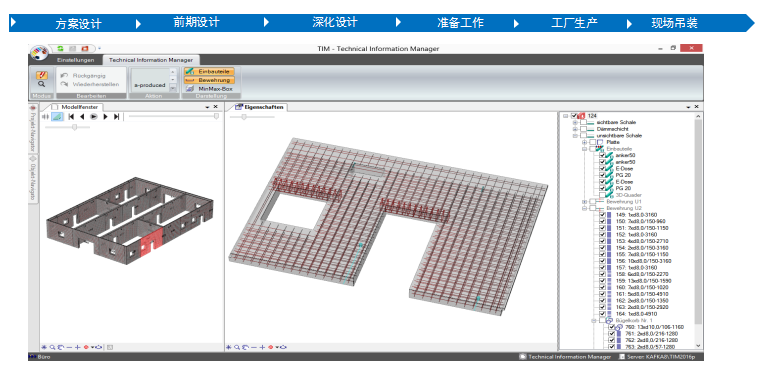Check the sichtbare Schale checkbox
The image size is (769, 377).
[584, 122]
